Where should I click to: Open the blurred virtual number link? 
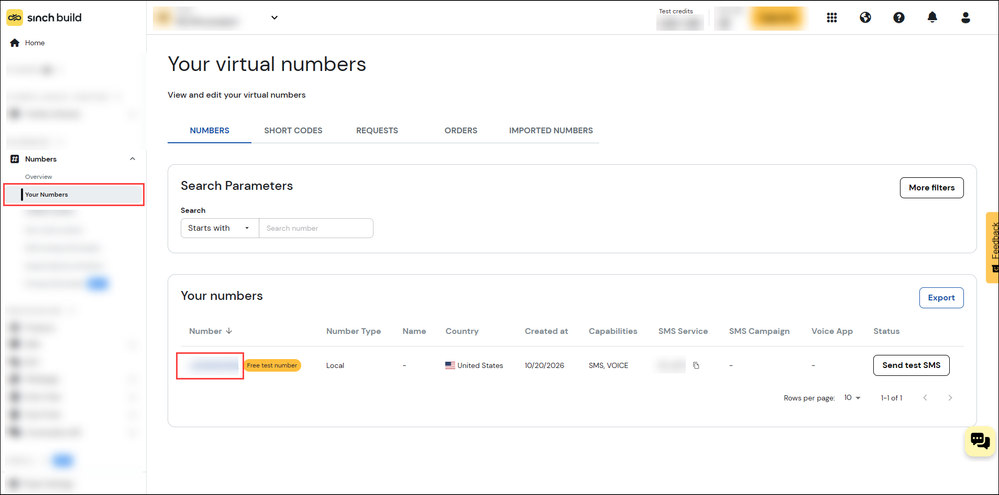pos(213,365)
